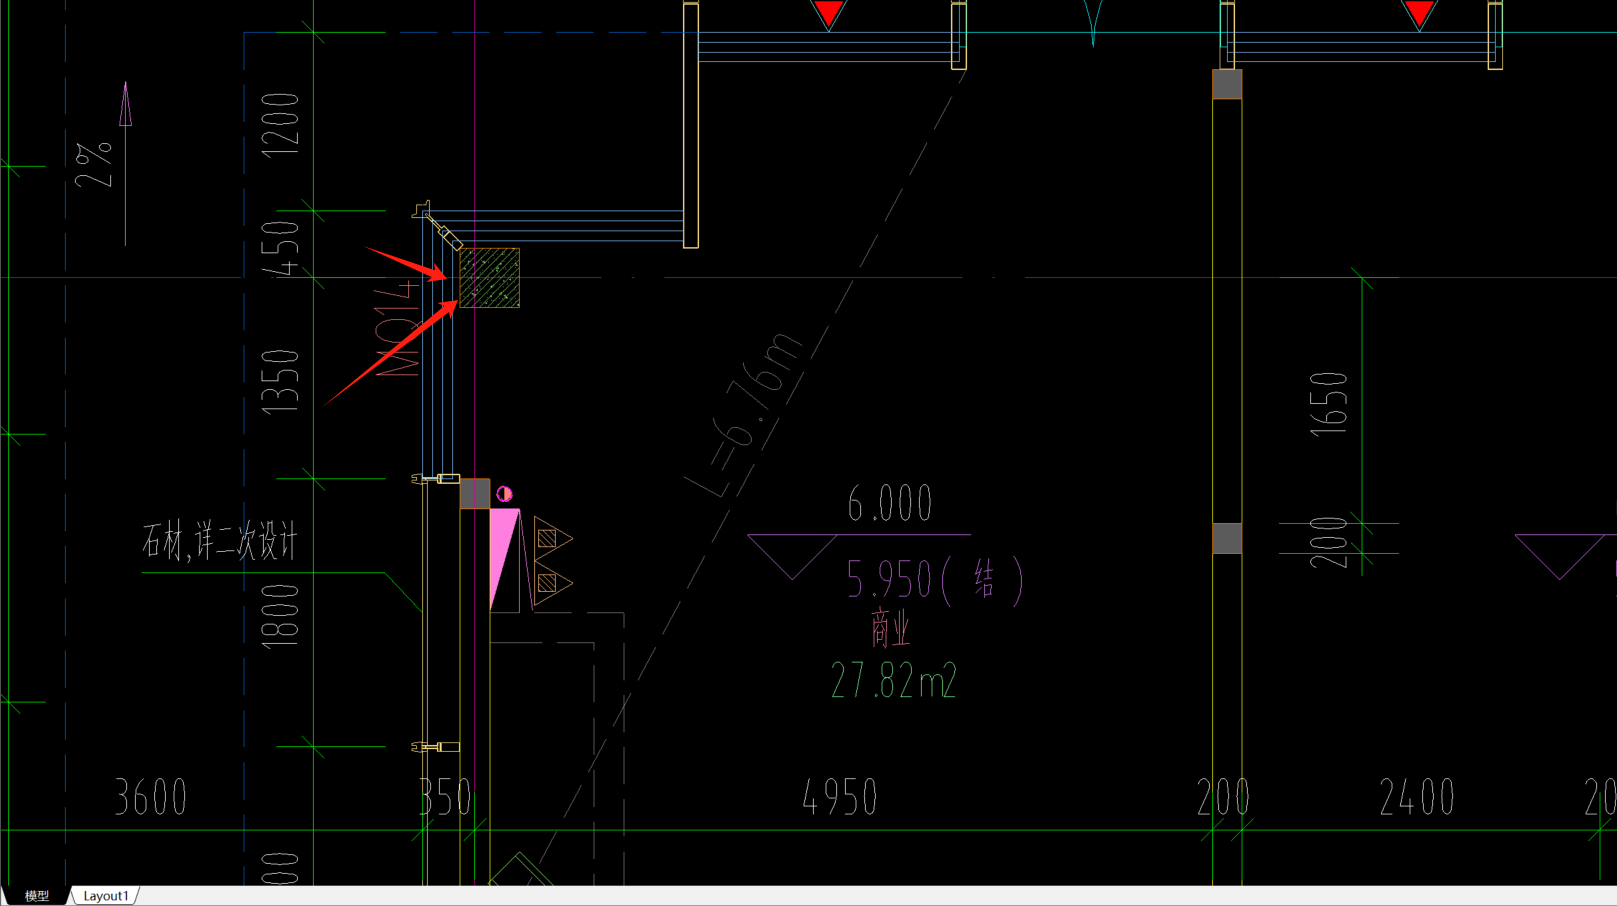Select the 27.82m2 area text

[x=894, y=681]
